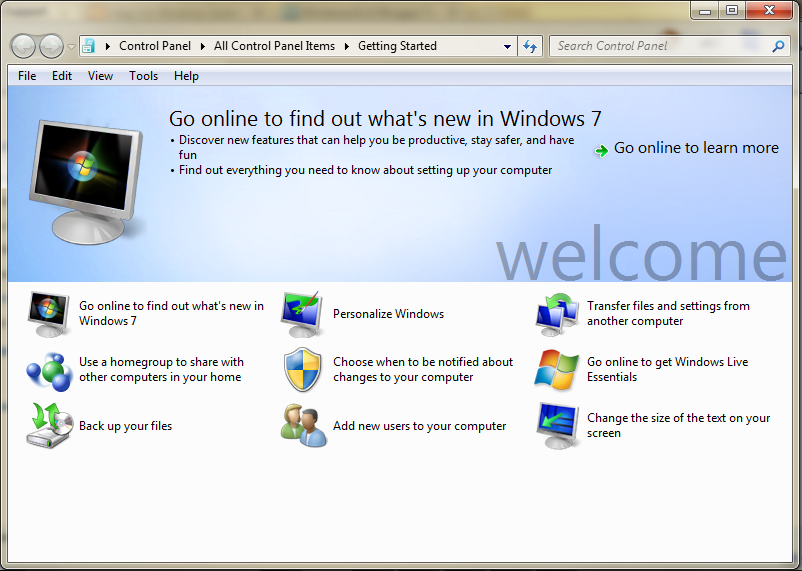Expand the arrow after All Control Panel Items
Screen dimensions: 802x571
(347, 46)
